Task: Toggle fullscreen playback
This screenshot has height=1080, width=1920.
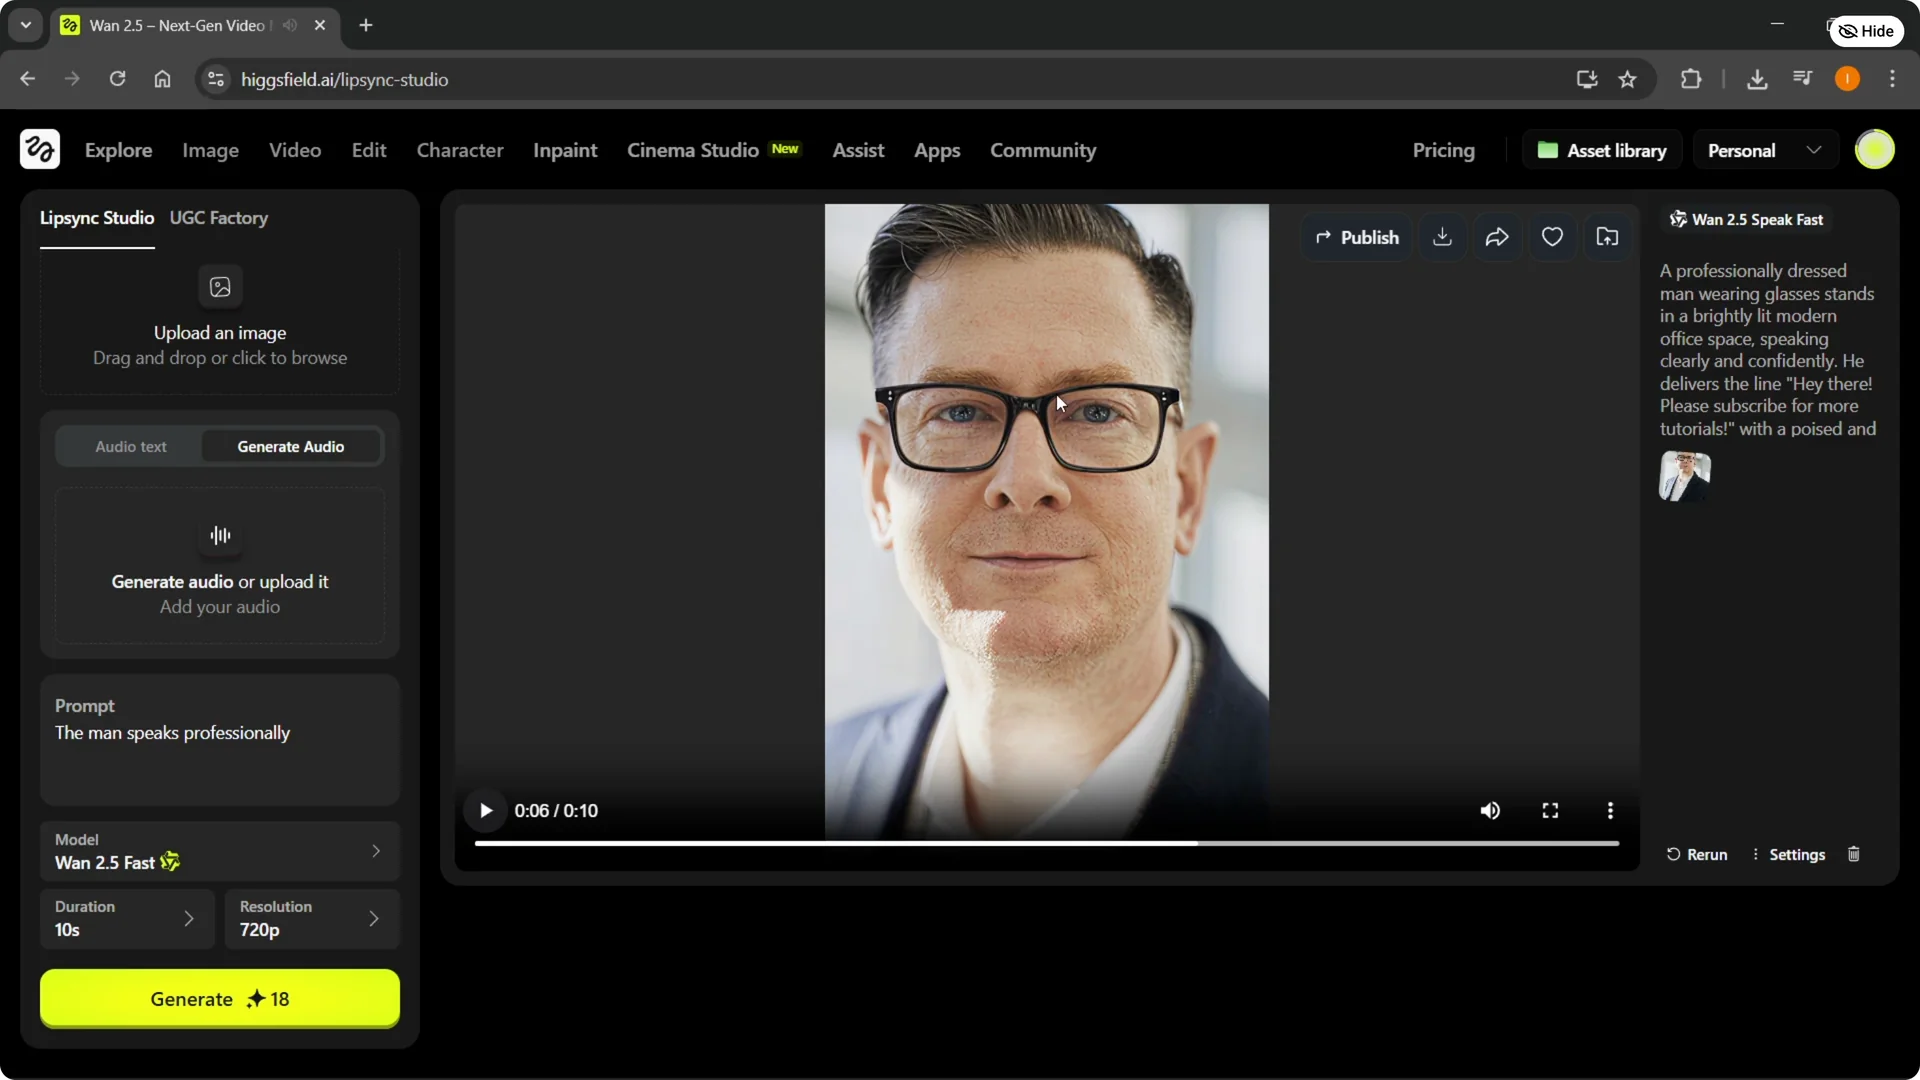Action: pos(1549,810)
